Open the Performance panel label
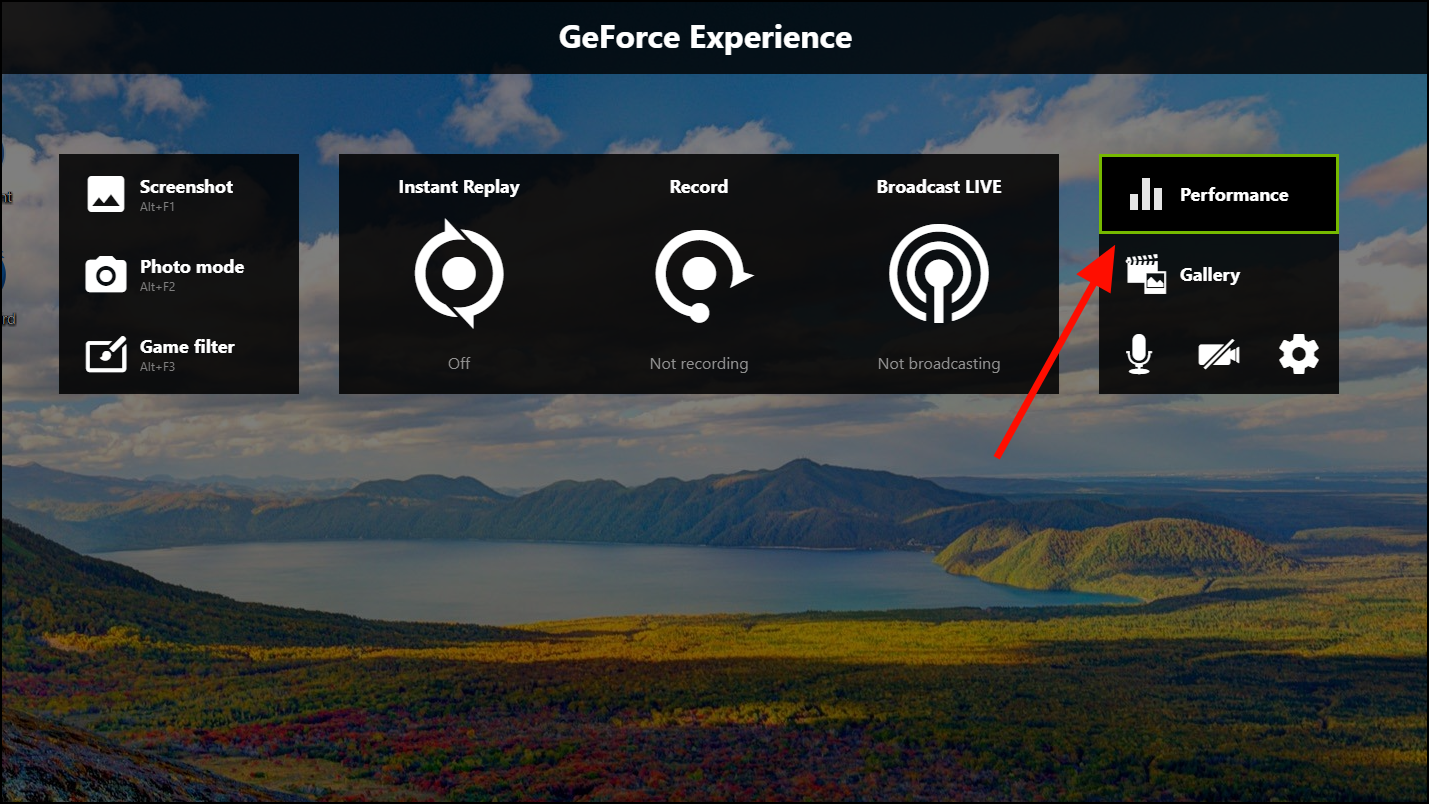Image resolution: width=1429 pixels, height=804 pixels. tap(1234, 195)
